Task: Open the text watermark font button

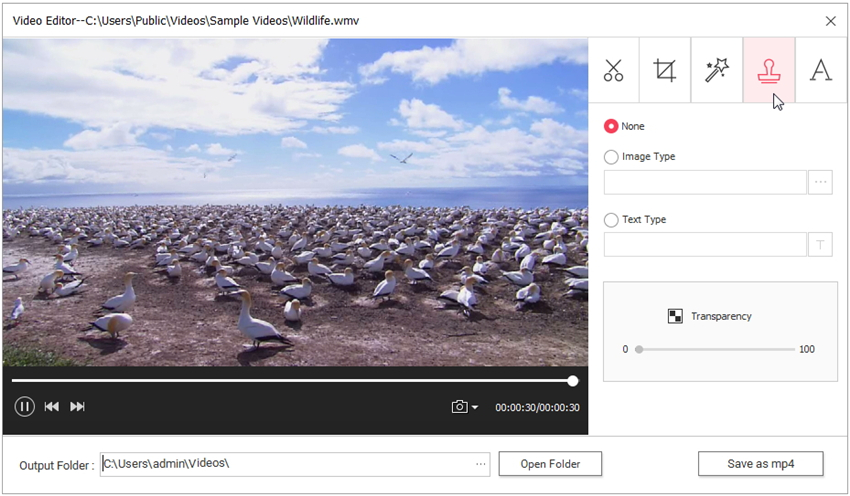Action: pos(820,245)
